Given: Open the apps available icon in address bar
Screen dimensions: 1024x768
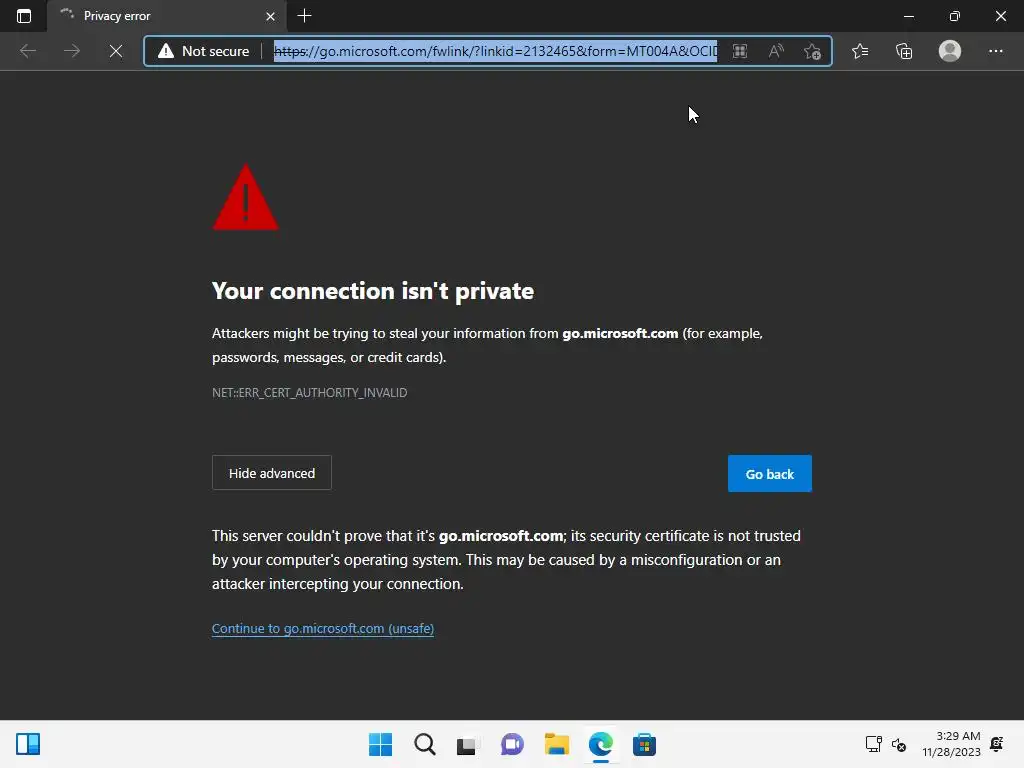Looking at the screenshot, I should [x=739, y=51].
